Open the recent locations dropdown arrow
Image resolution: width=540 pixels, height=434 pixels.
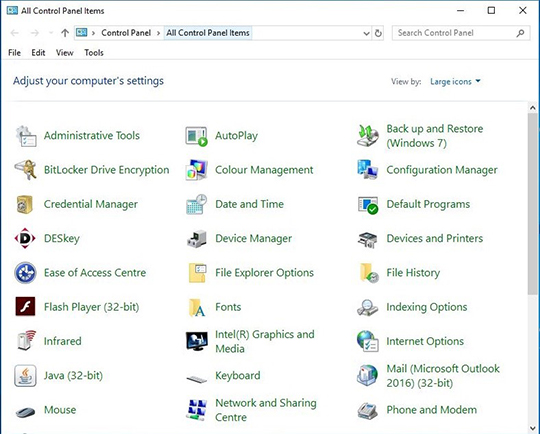coord(51,33)
